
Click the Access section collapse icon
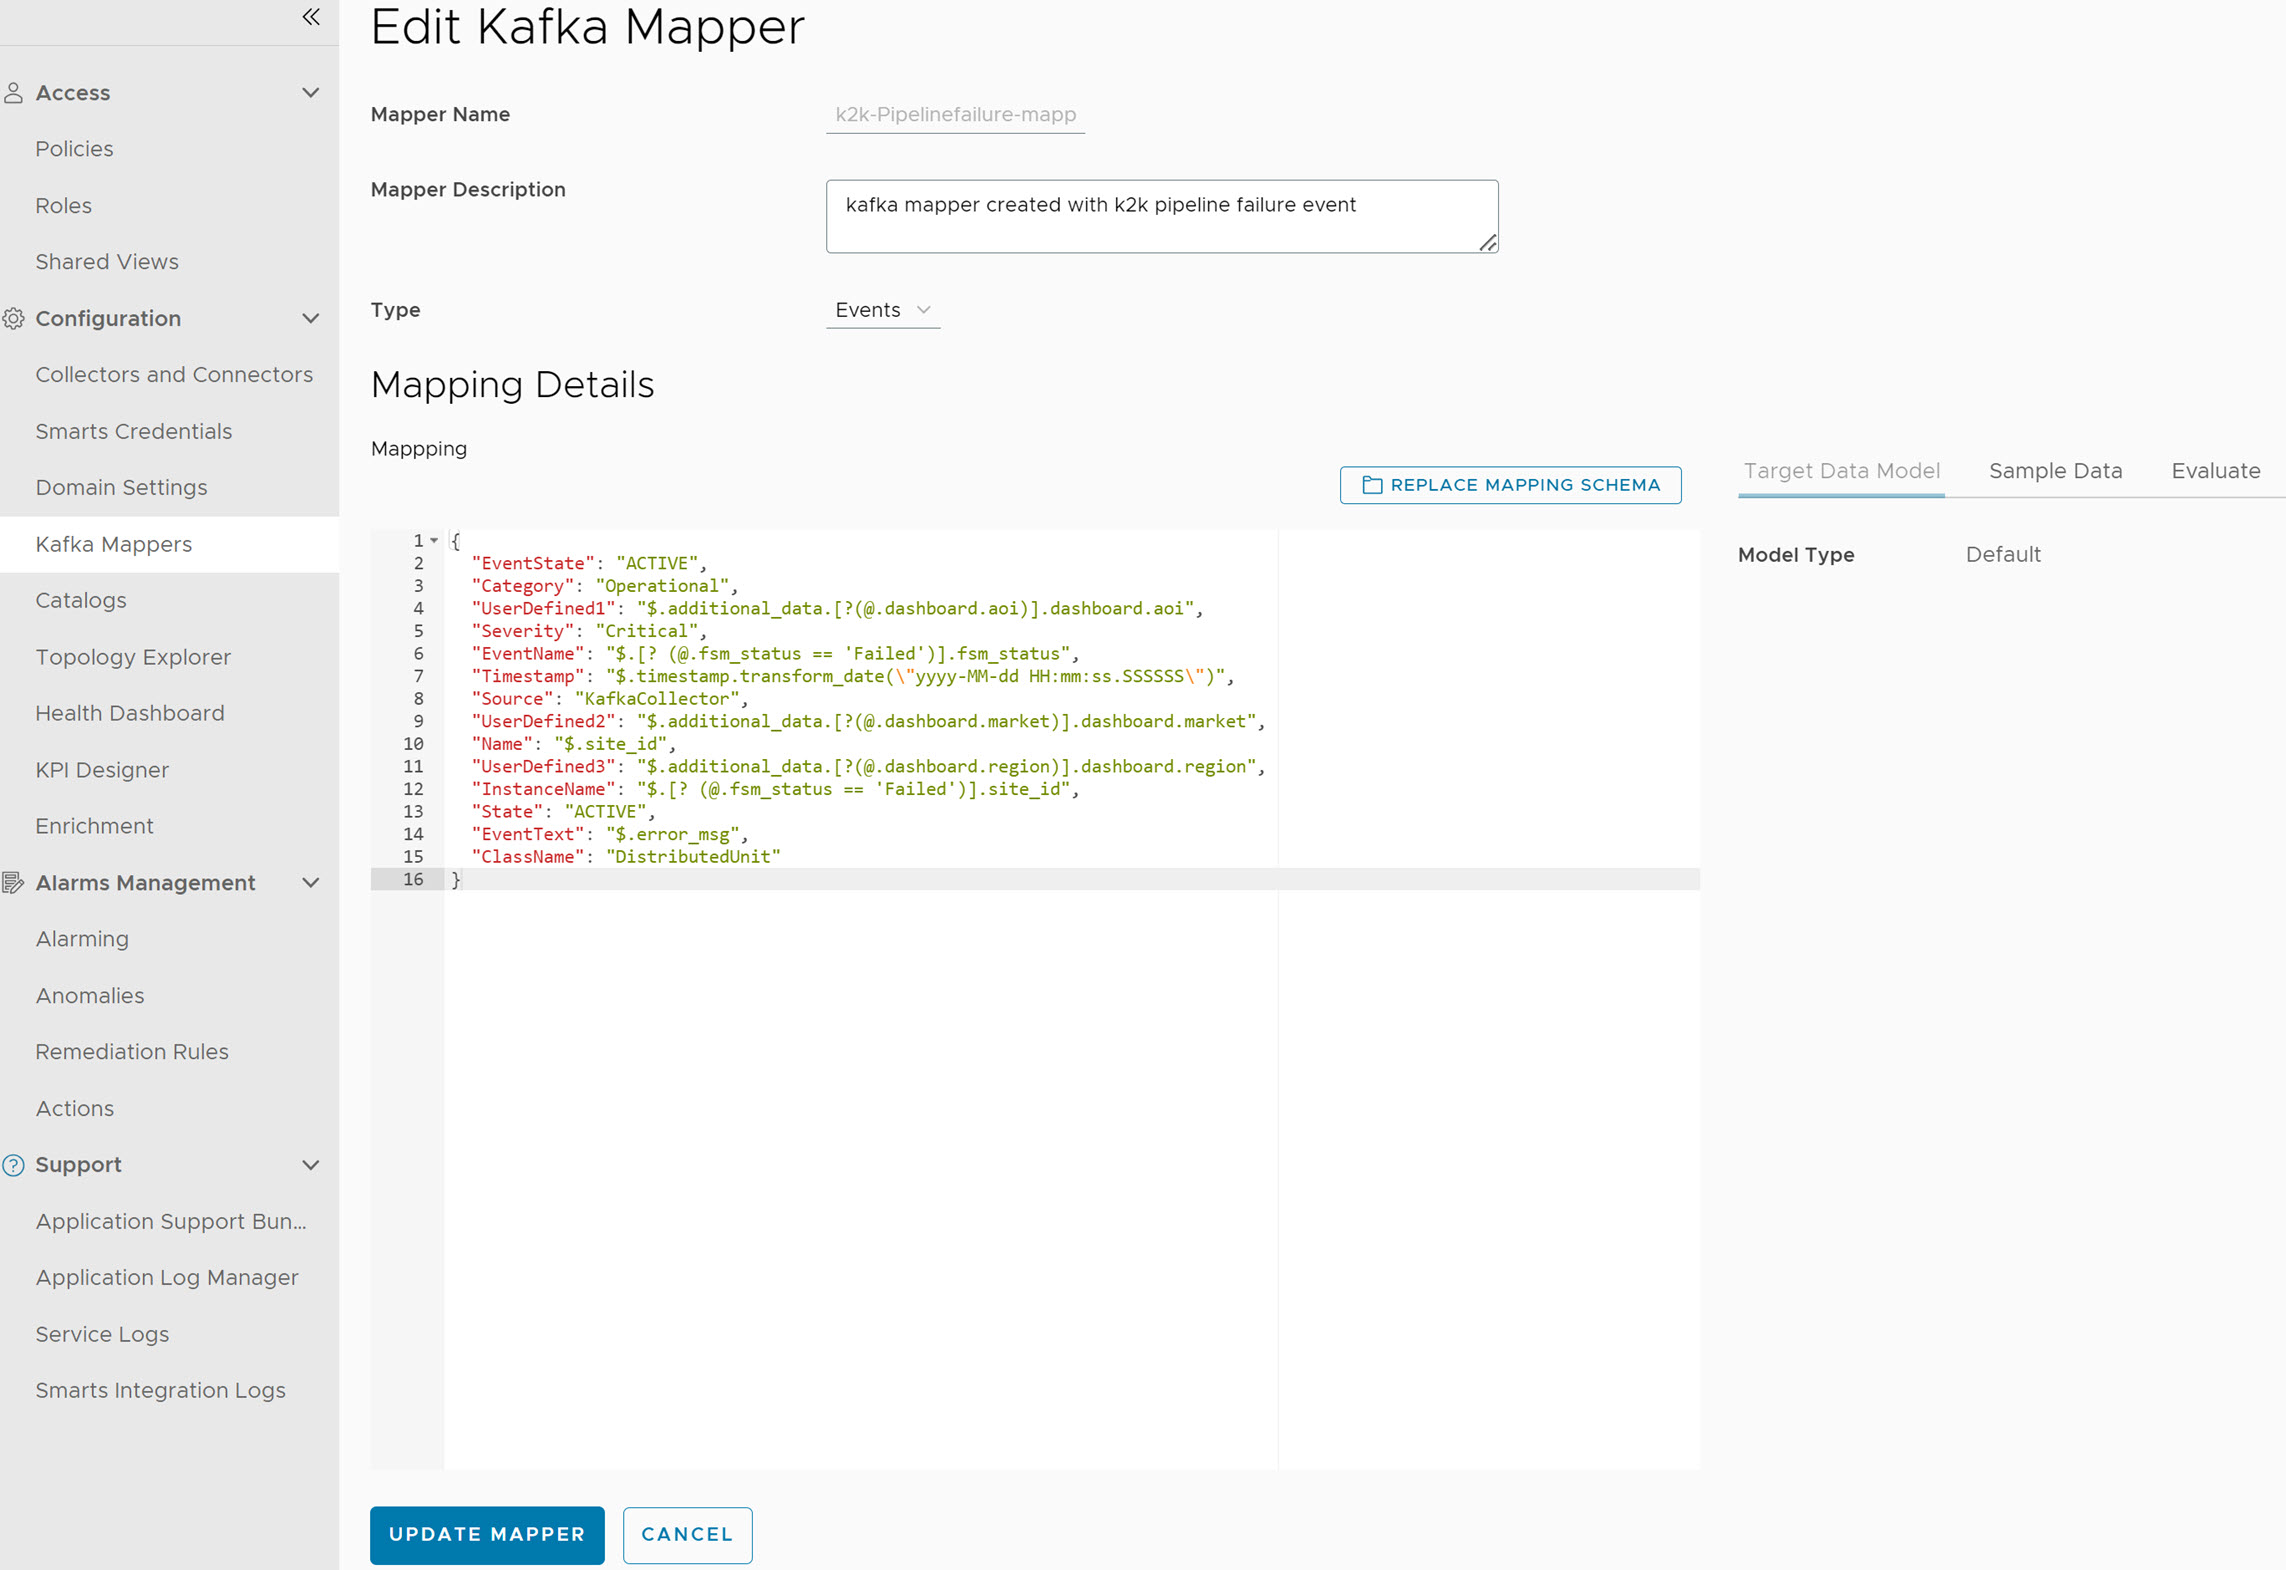[x=309, y=94]
